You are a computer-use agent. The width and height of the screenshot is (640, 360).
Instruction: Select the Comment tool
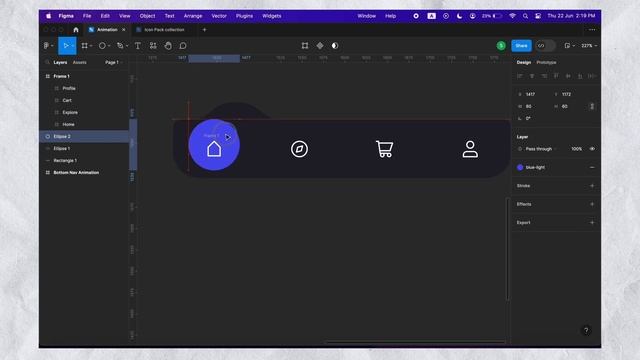pyautogui.click(x=183, y=46)
